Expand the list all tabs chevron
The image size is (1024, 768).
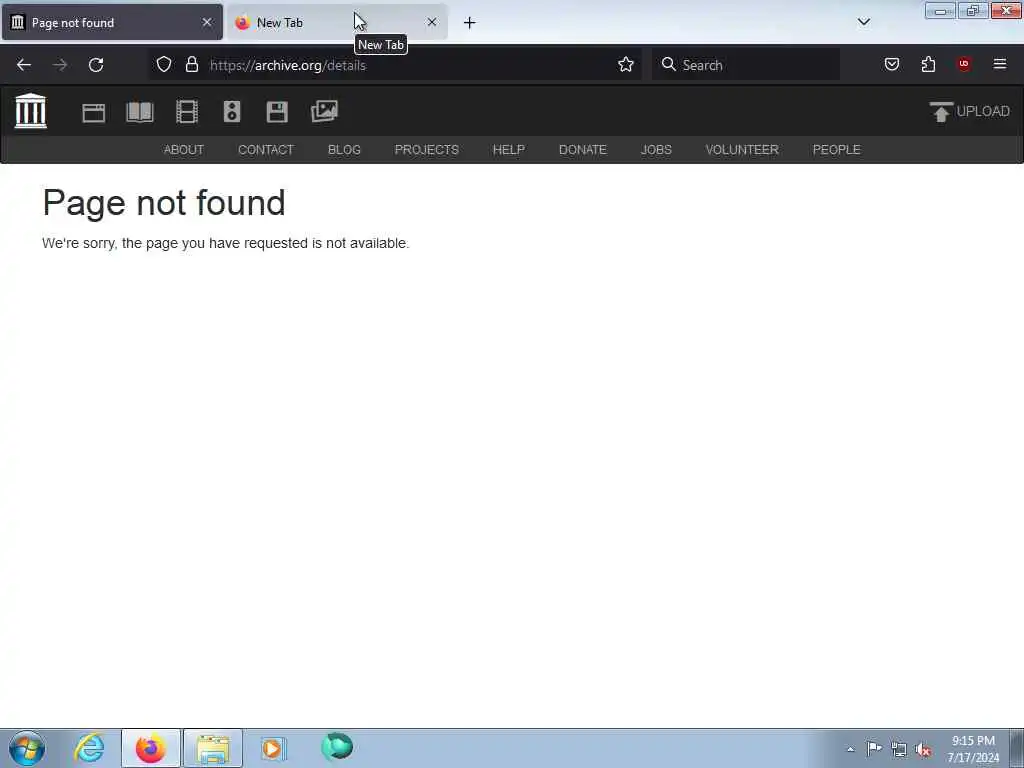864,22
